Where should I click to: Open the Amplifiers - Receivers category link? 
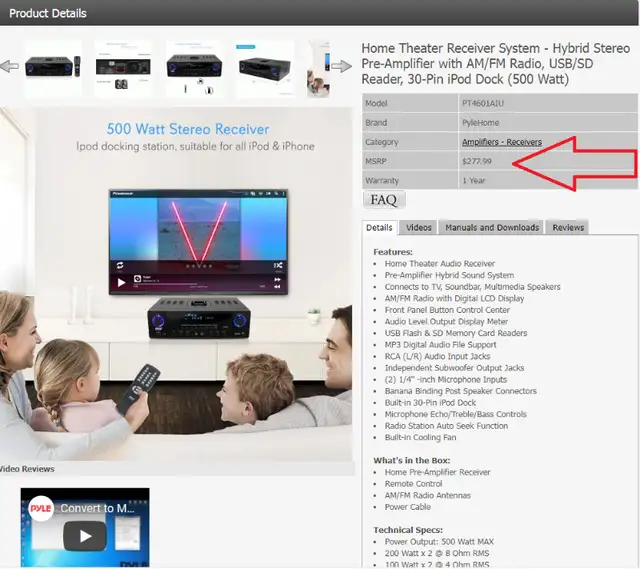(502, 142)
